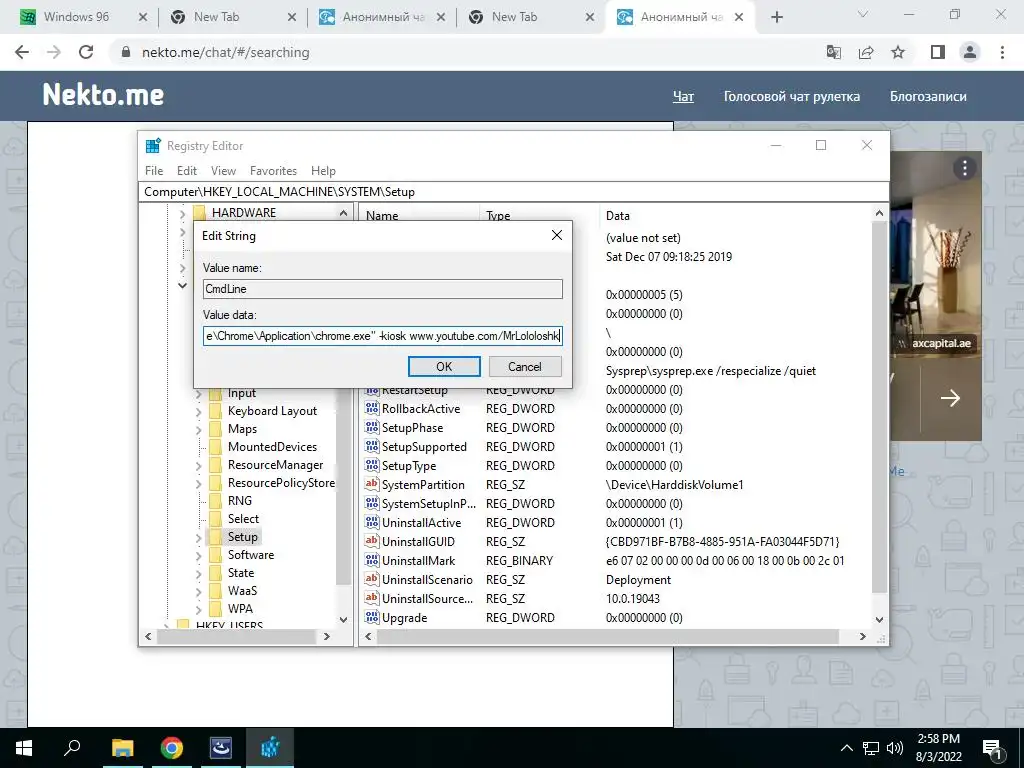
Task: Confirm Edit String with OK
Action: 444,366
